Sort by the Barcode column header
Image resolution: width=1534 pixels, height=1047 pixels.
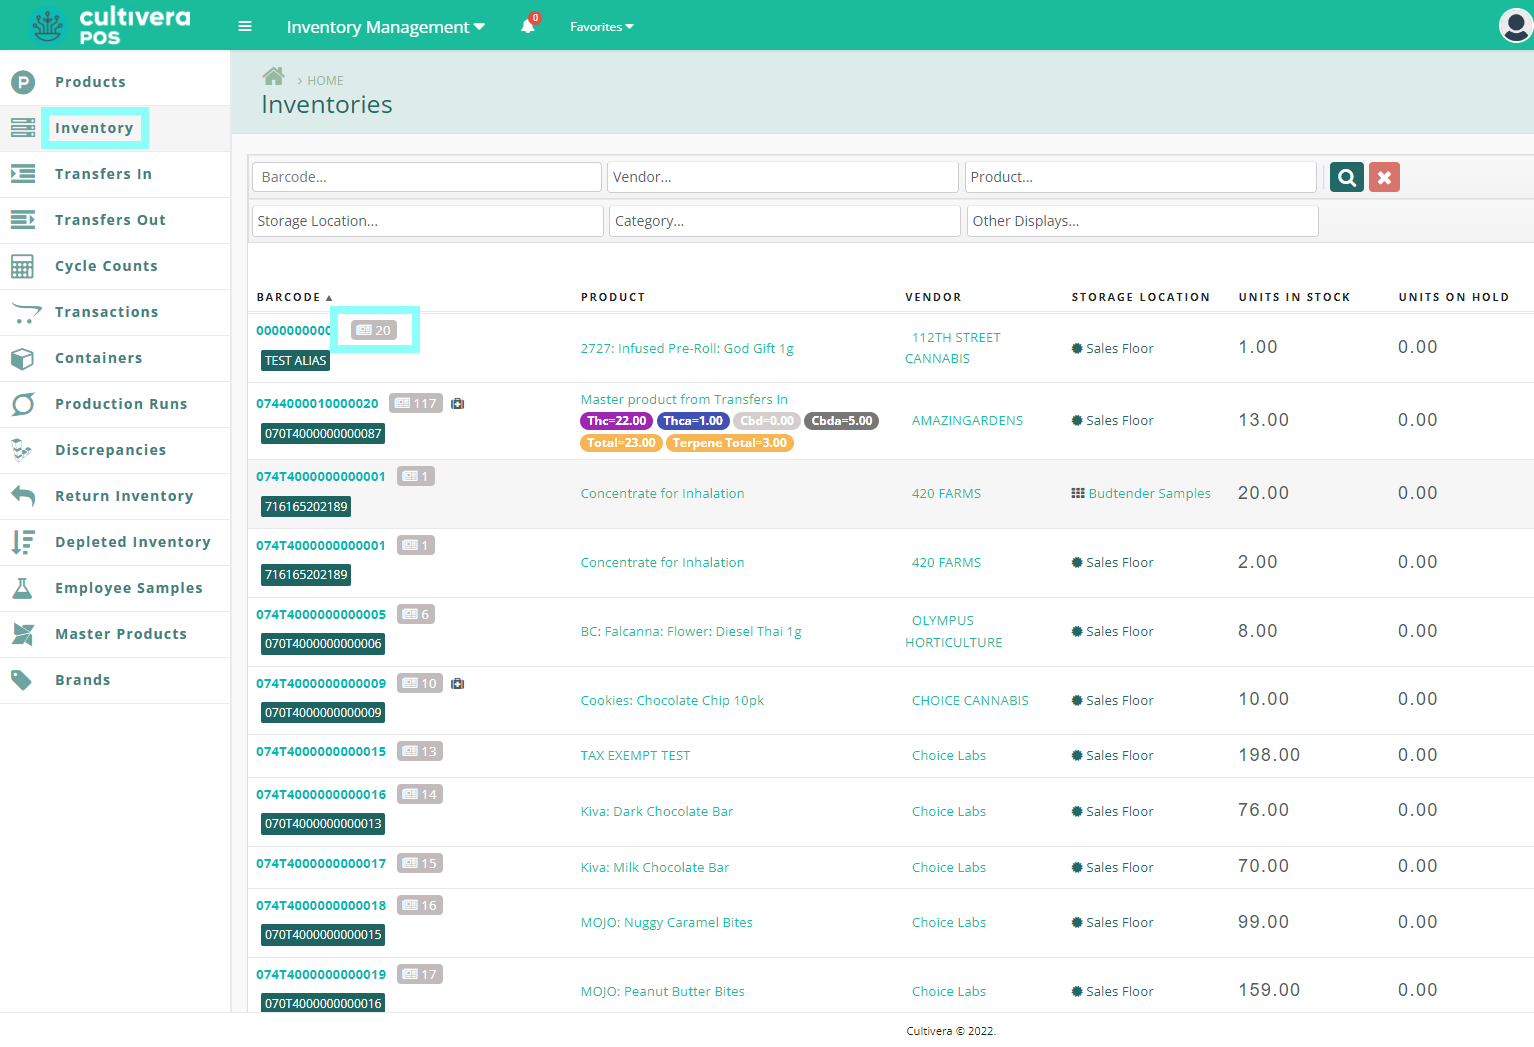[x=294, y=297]
